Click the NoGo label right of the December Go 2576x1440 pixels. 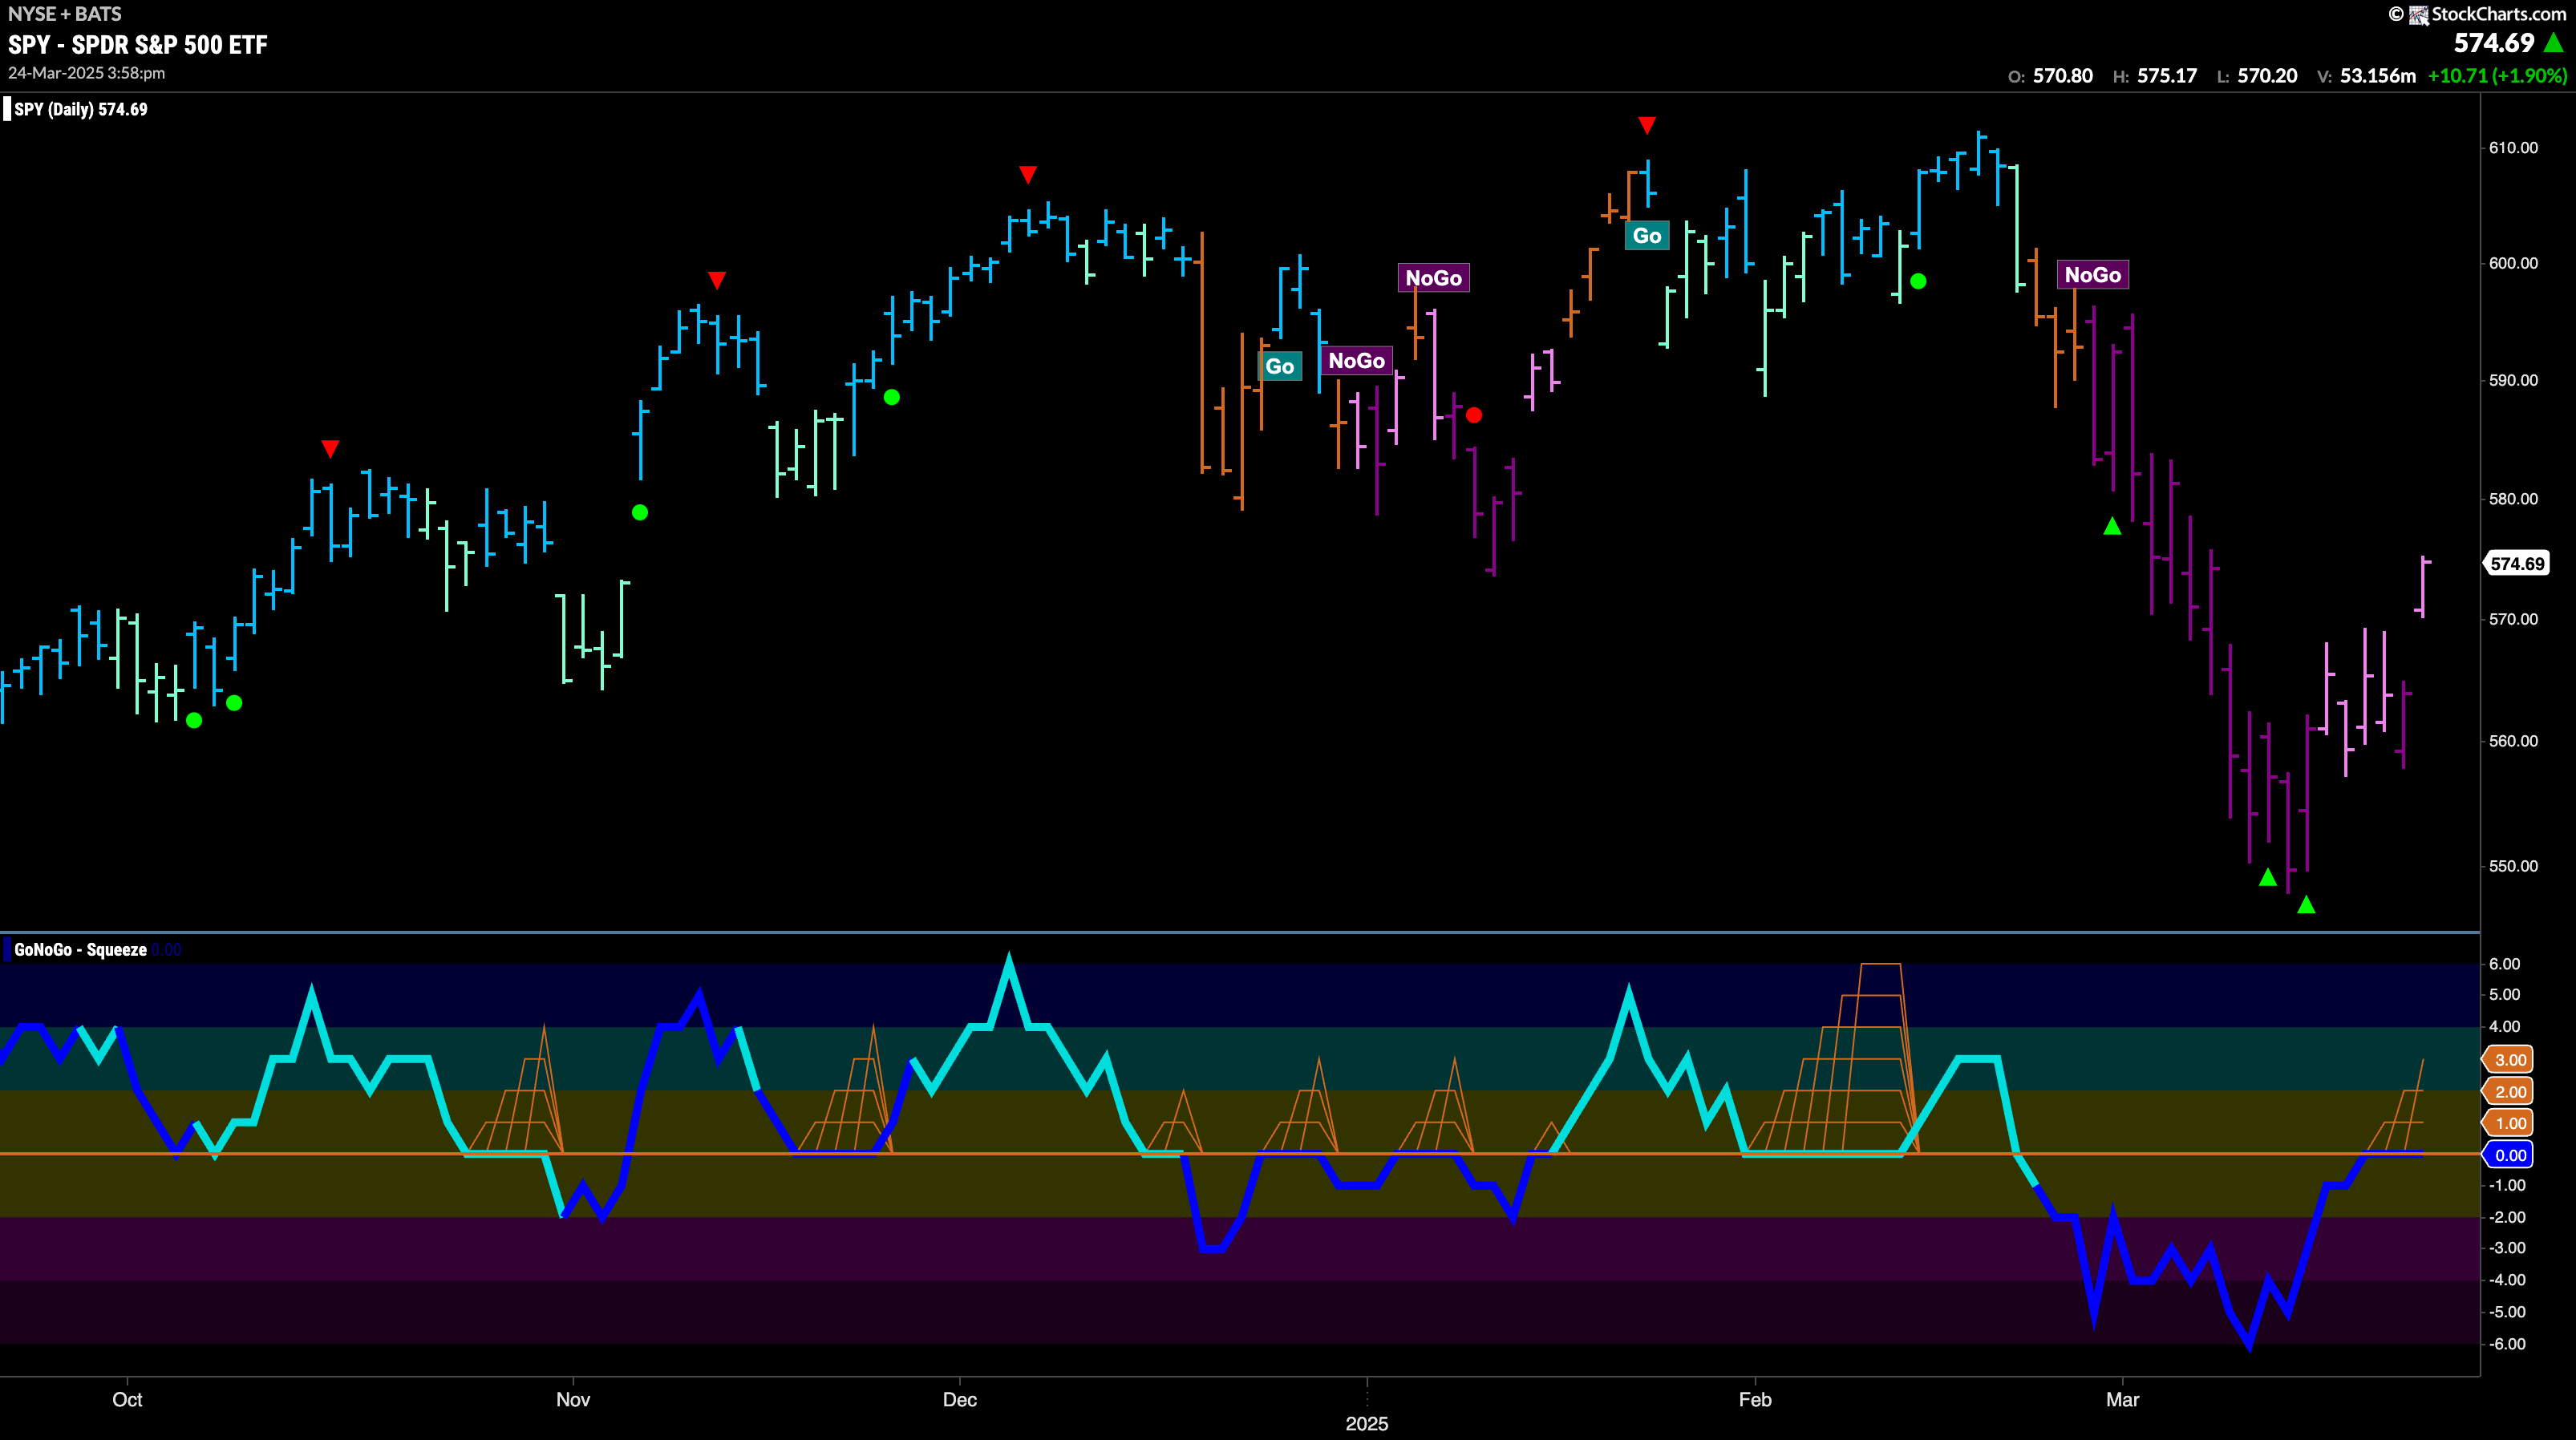(x=1356, y=361)
